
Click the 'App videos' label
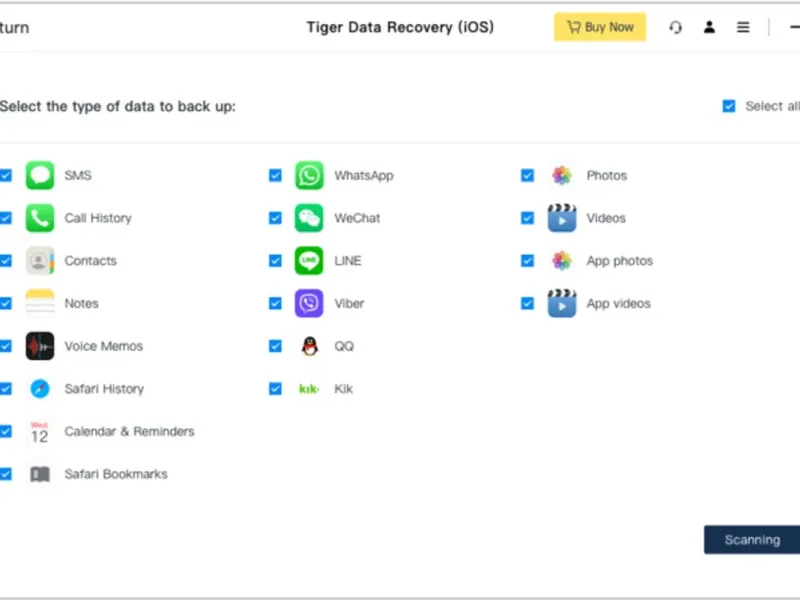(x=618, y=304)
